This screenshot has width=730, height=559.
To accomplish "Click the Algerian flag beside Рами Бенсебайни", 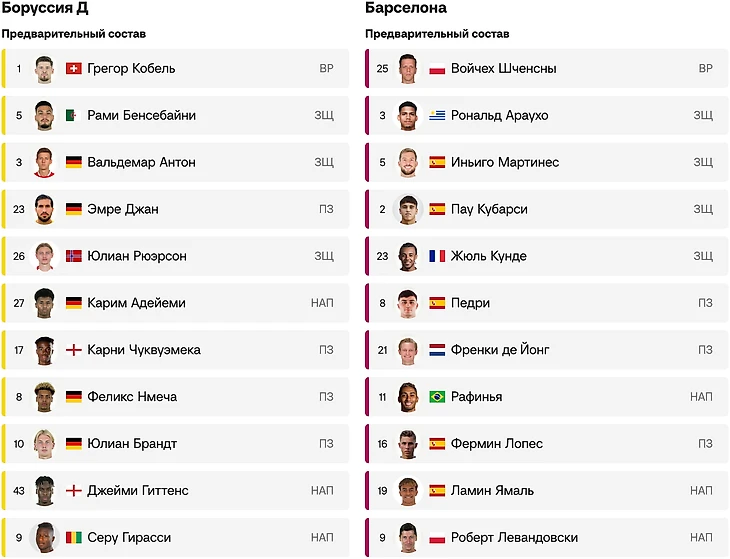I will pos(73,116).
